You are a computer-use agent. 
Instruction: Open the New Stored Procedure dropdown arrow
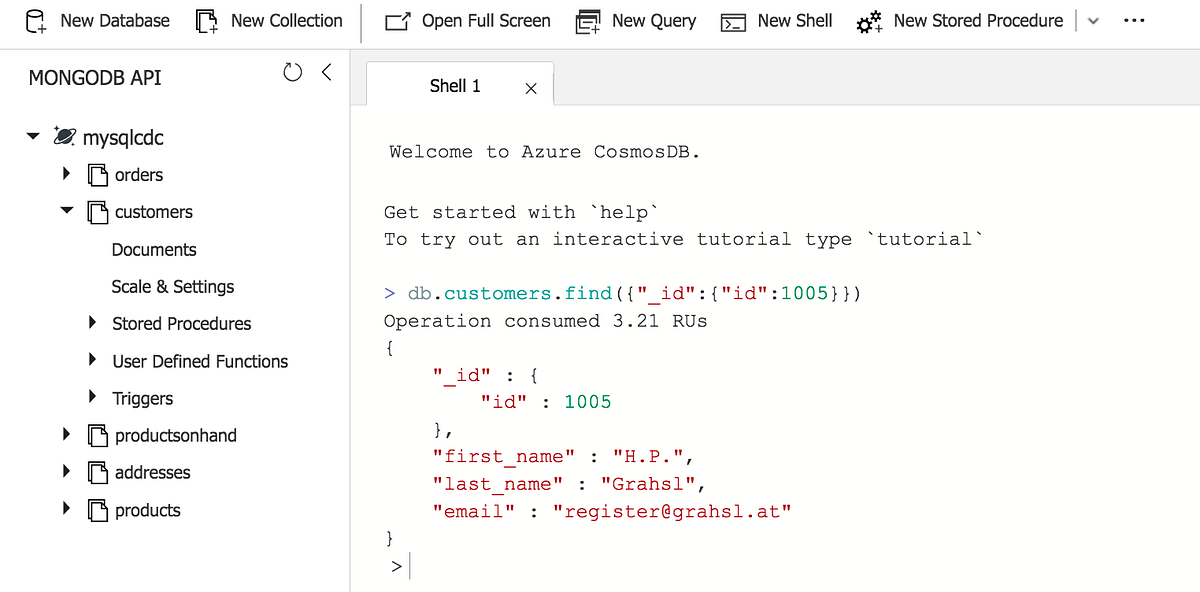coord(1094,20)
